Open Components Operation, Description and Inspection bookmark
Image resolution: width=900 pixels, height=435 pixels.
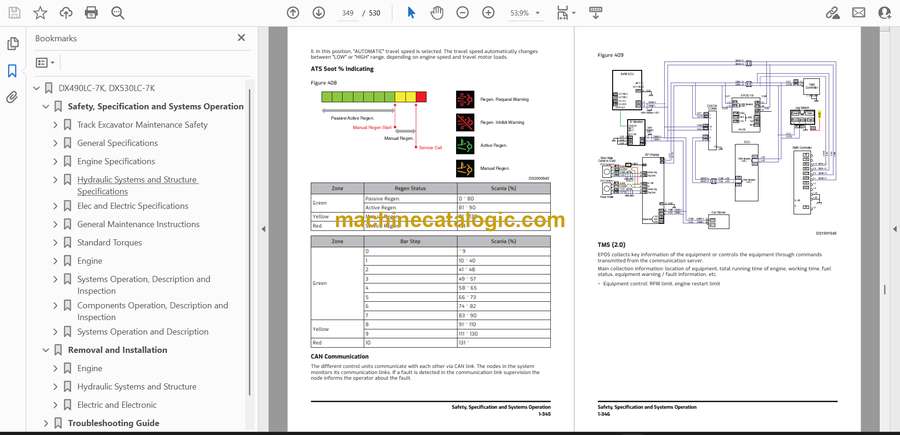click(x=153, y=311)
